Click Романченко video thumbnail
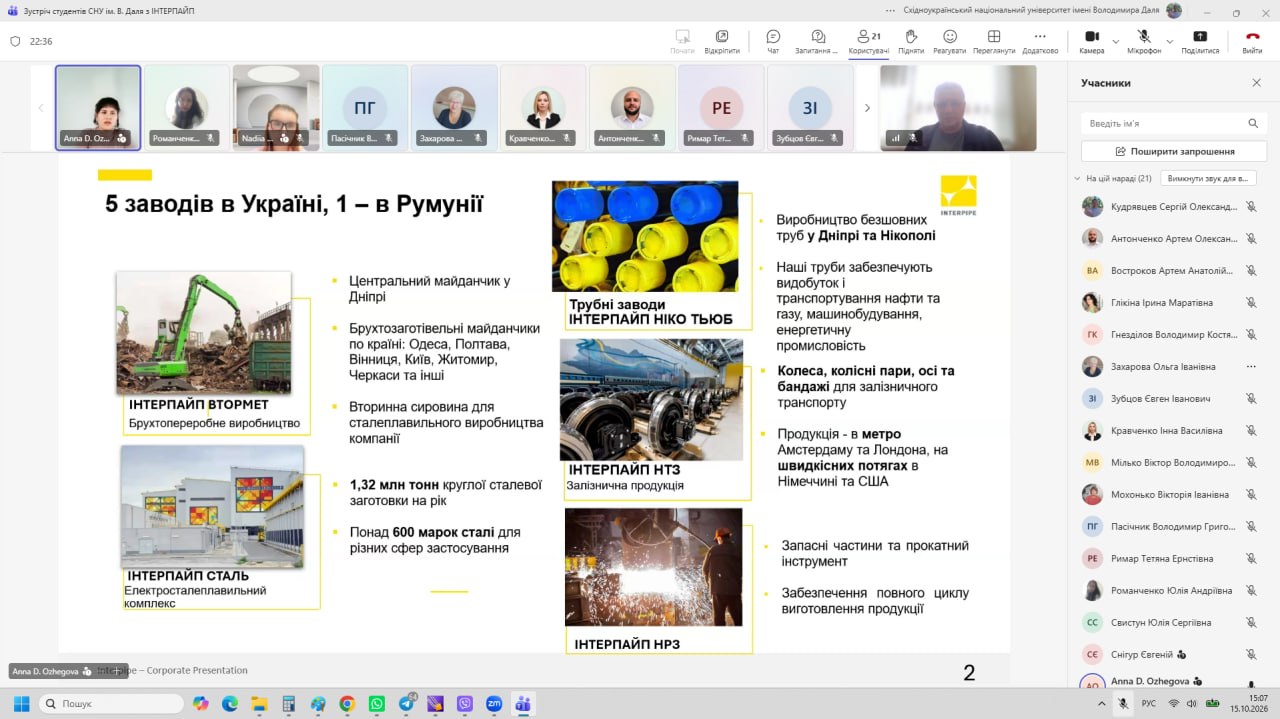 click(x=187, y=108)
